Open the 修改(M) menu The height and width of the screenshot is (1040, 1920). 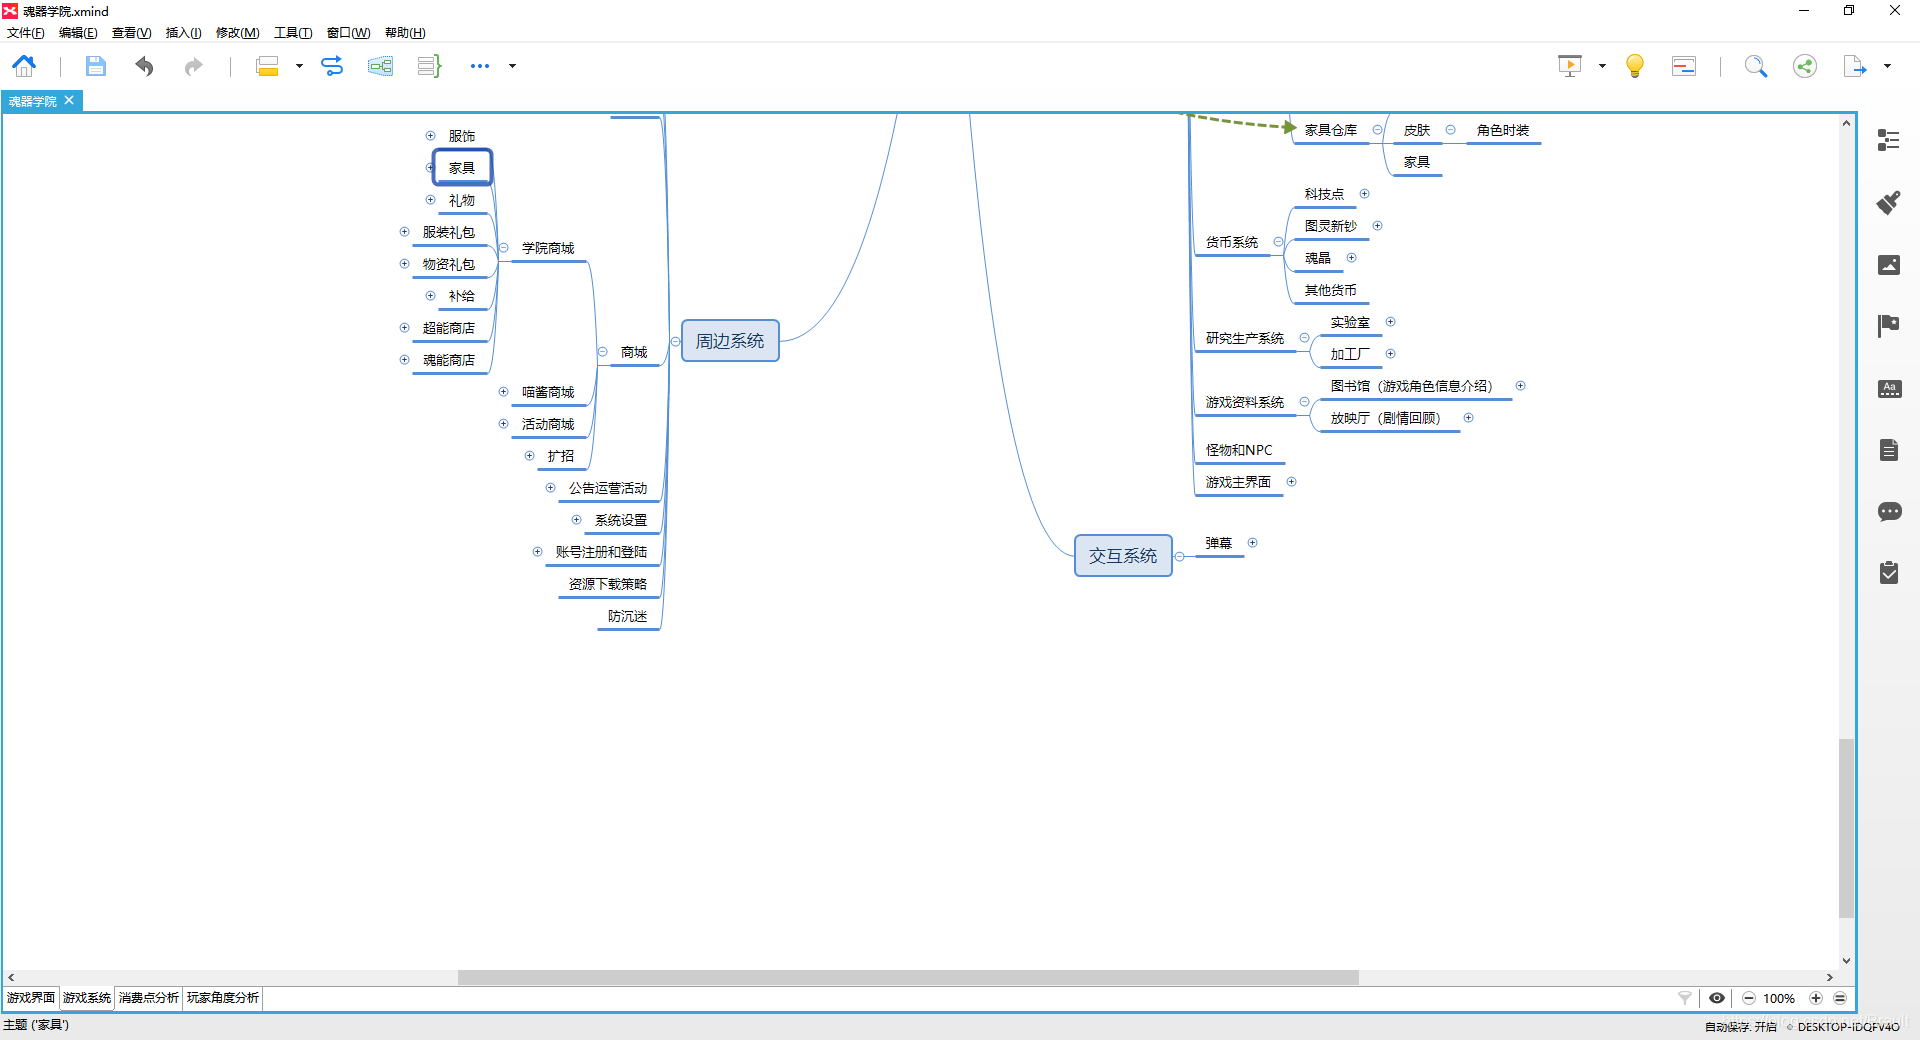237,33
